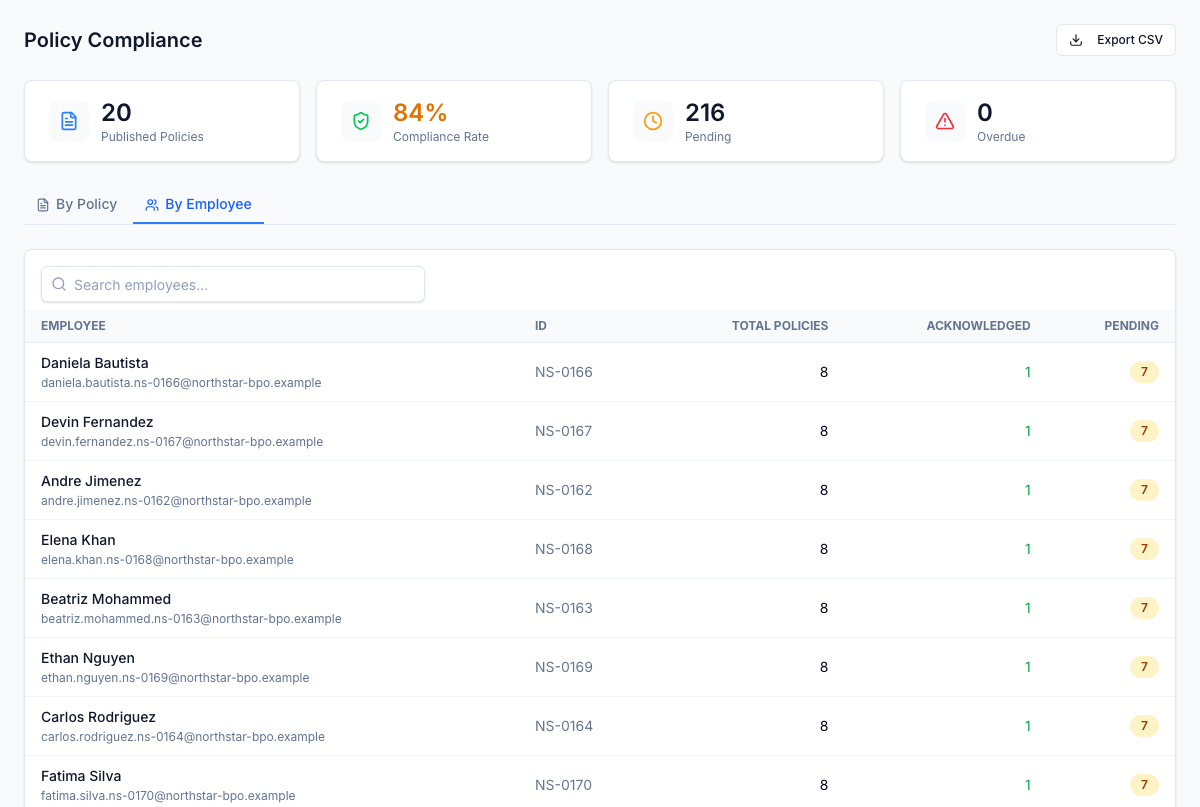This screenshot has height=807, width=1200.
Task: Click the 0 overdue value
Action: click(985, 112)
